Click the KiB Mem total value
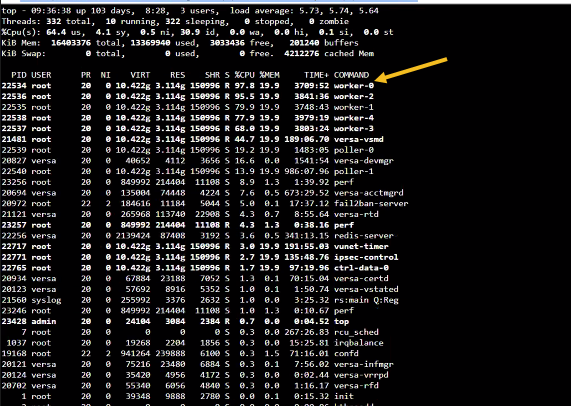The width and height of the screenshot is (571, 406). click(71, 43)
